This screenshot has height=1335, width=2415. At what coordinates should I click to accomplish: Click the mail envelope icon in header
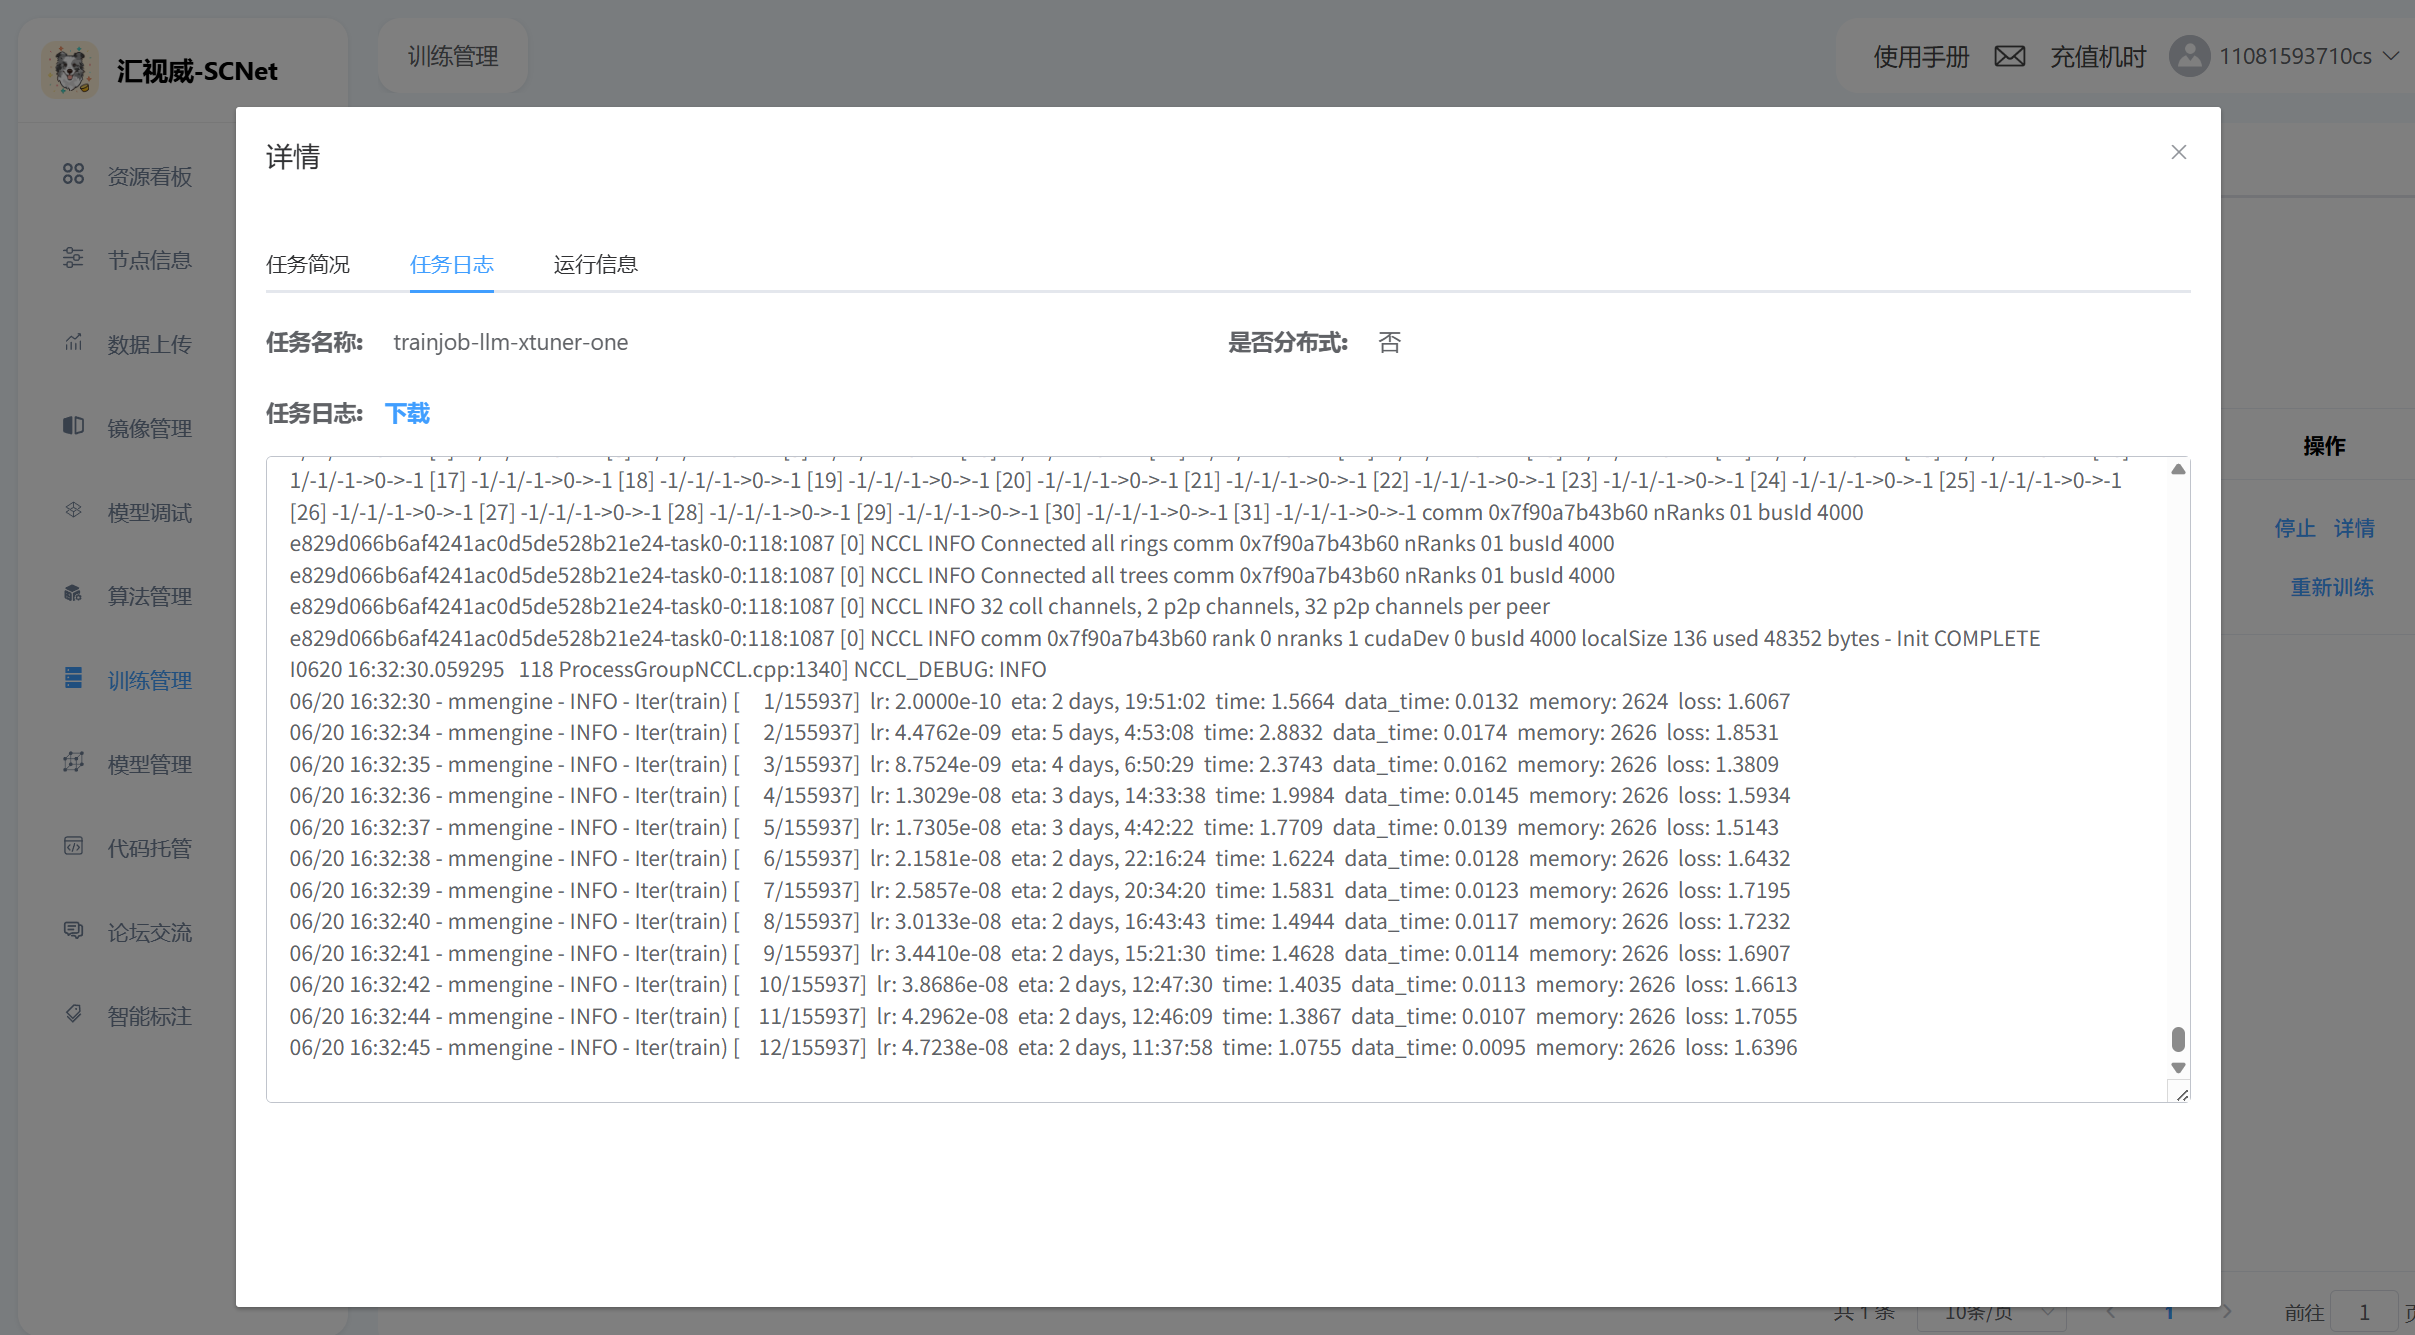coord(2009,56)
